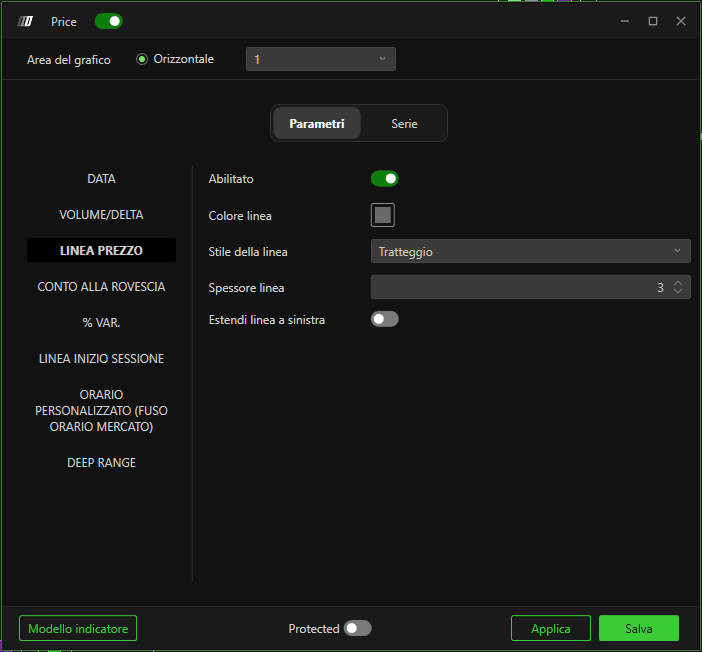Disable the Abilitato switch

click(385, 179)
